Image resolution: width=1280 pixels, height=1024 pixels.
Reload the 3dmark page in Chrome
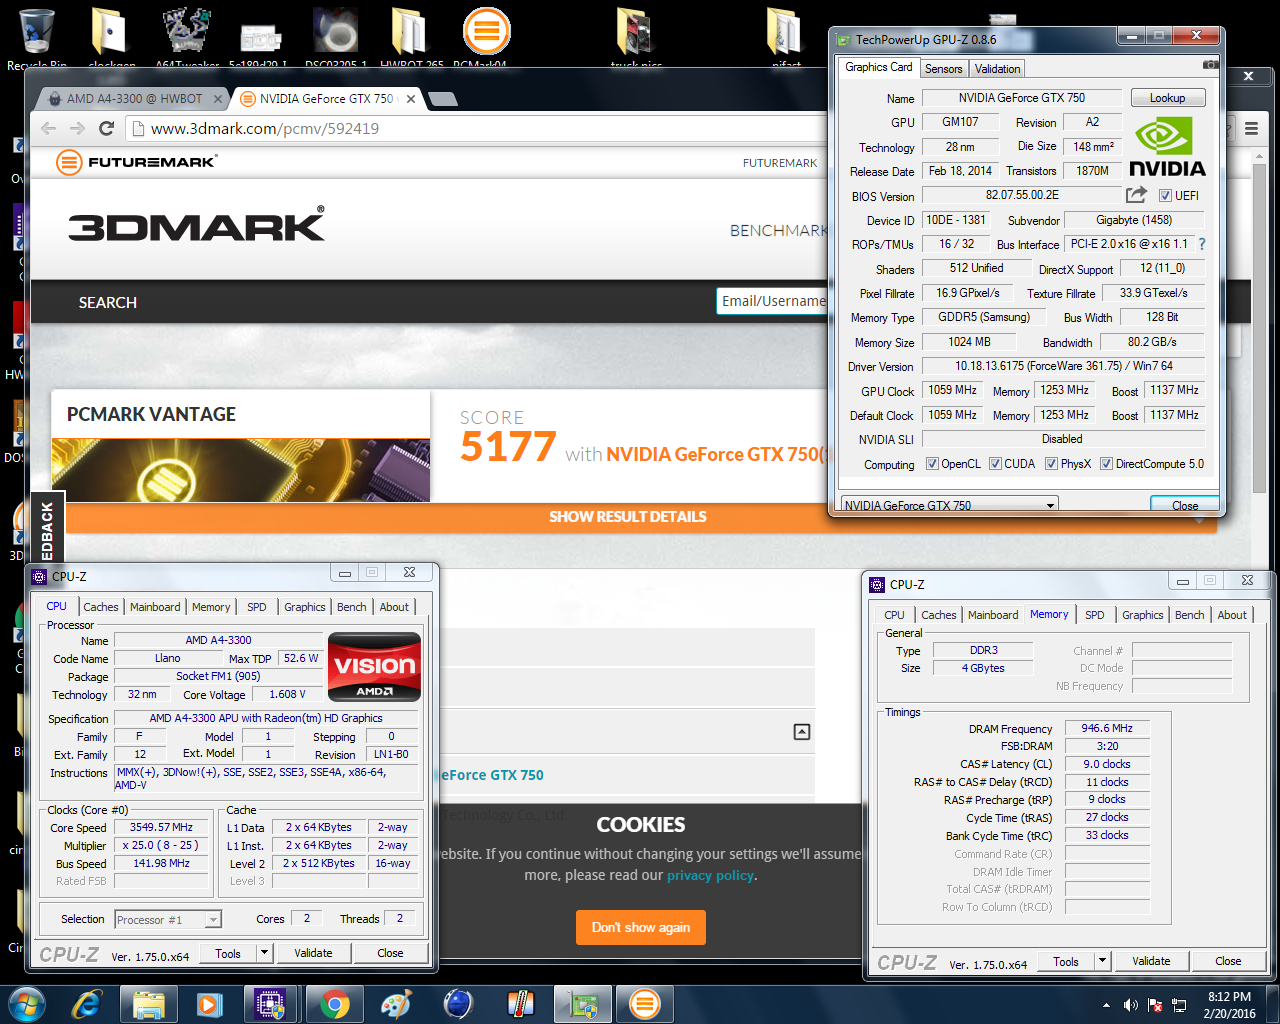(x=106, y=128)
